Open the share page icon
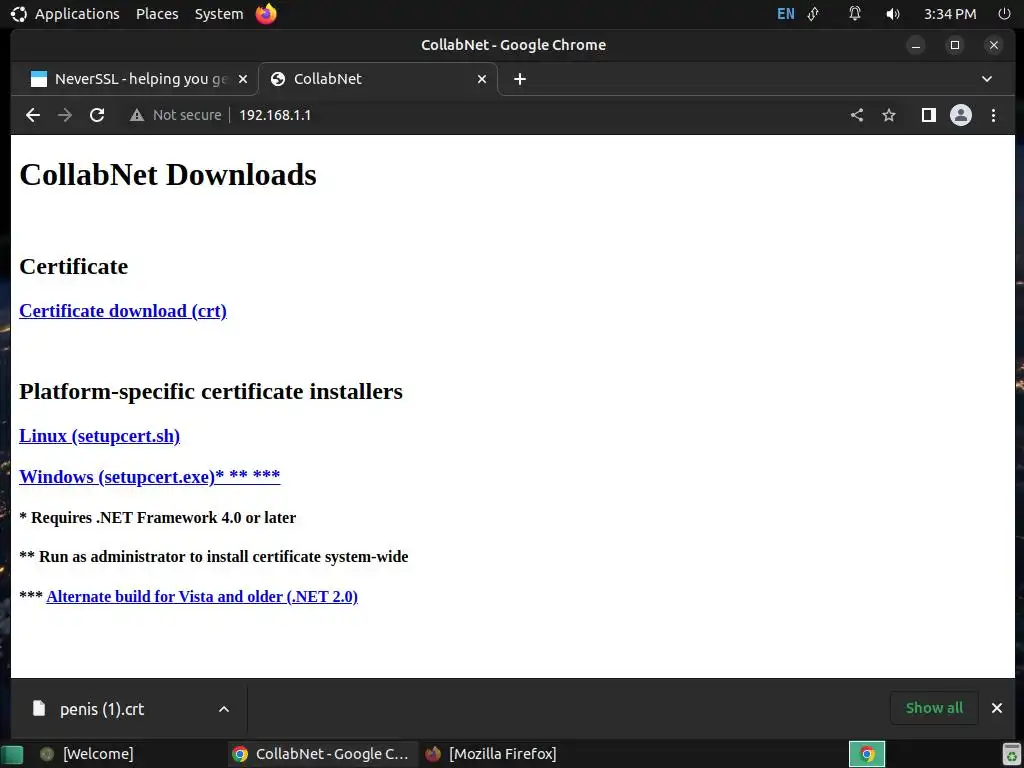This screenshot has height=768, width=1024. click(x=857, y=115)
